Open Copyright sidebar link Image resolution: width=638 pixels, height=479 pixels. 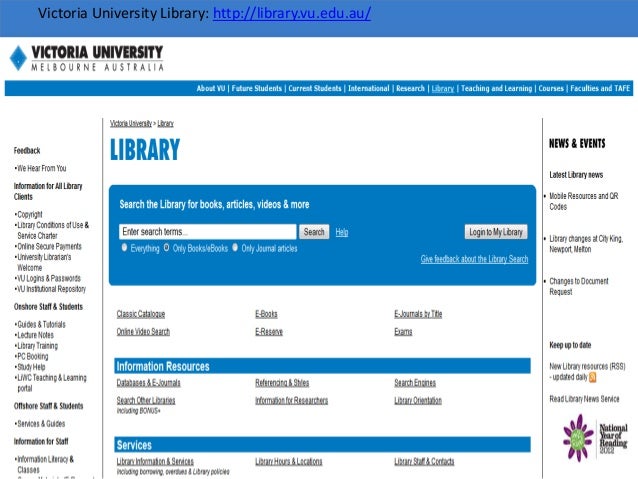pyautogui.click(x=30, y=214)
